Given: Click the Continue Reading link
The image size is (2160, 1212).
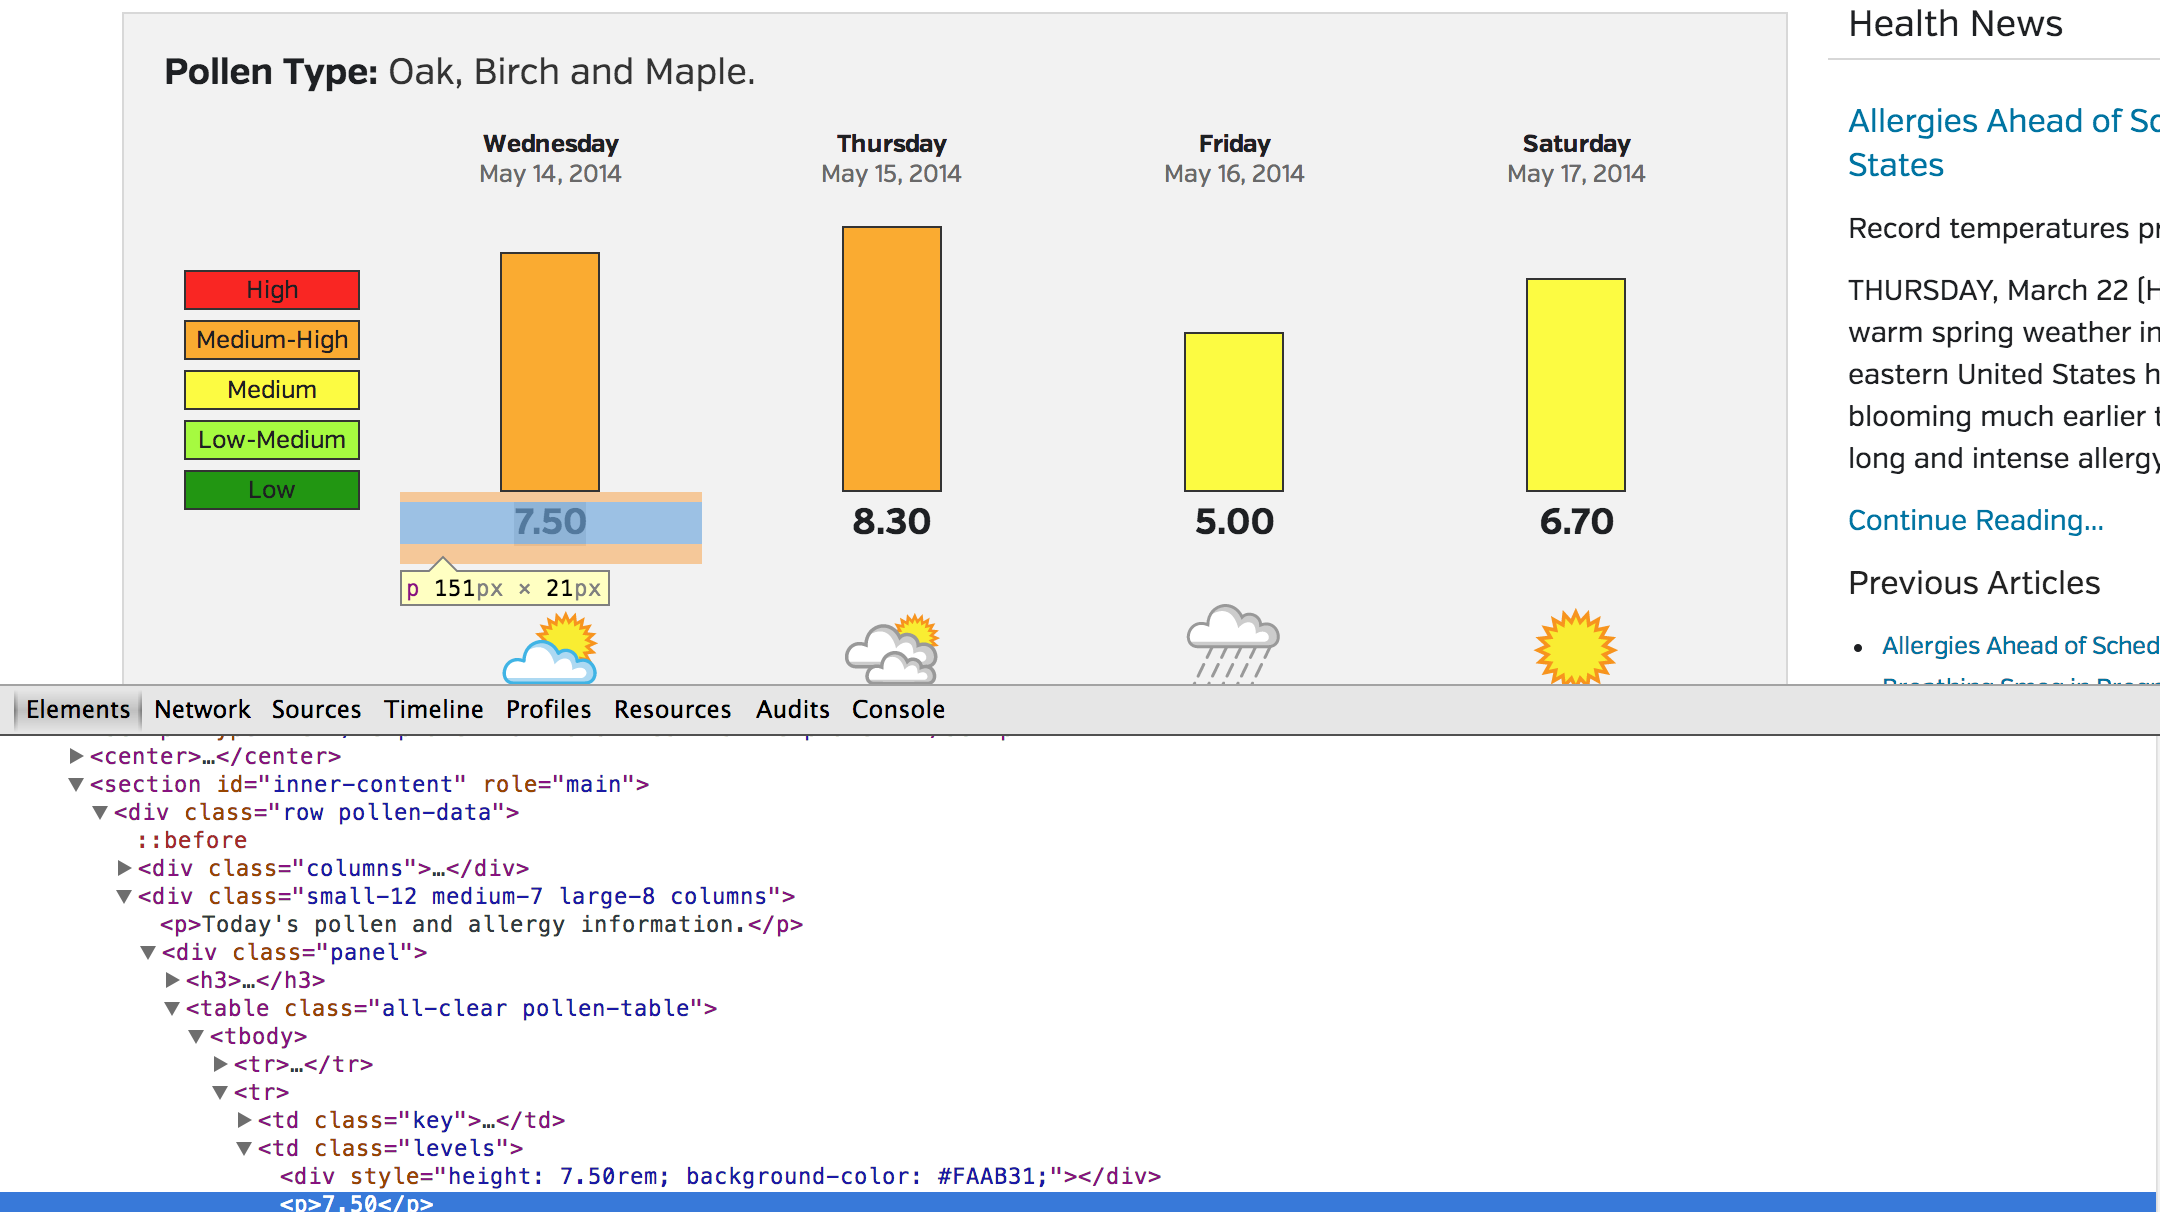Looking at the screenshot, I should pyautogui.click(x=1975, y=520).
